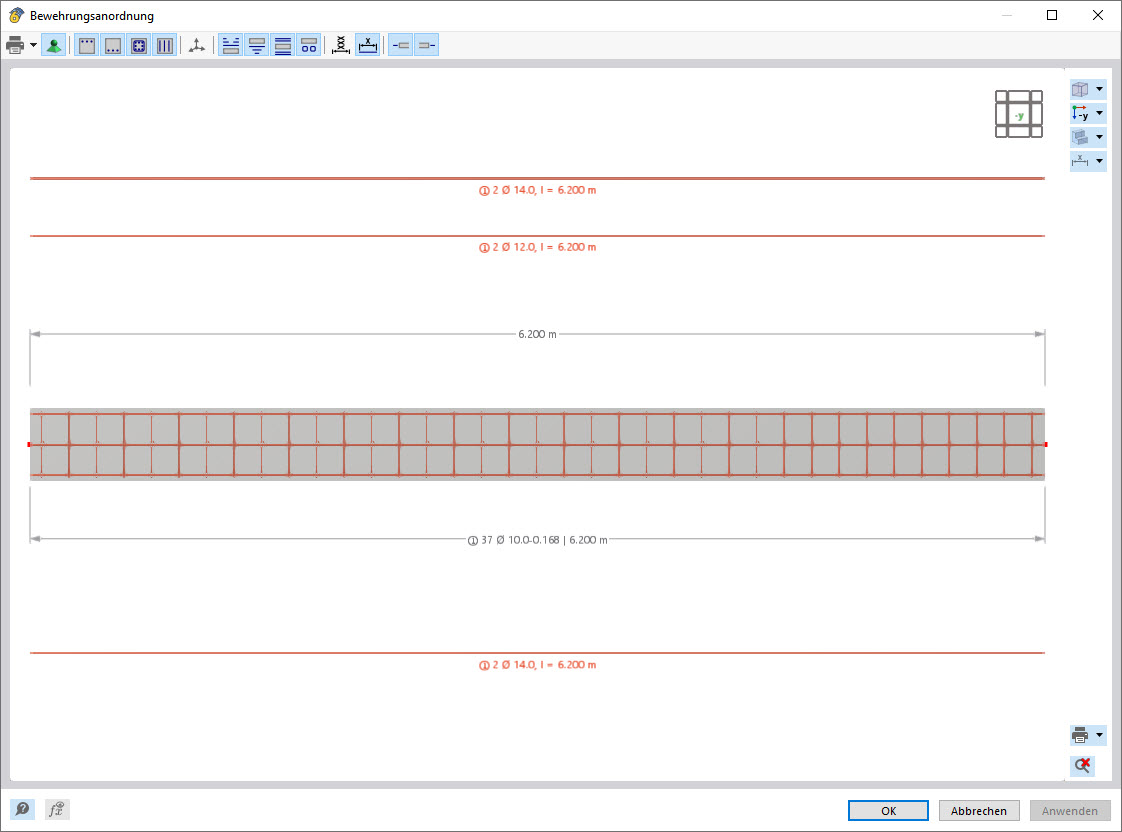The height and width of the screenshot is (832, 1122).
Task: Select the top label '2 Ø 14.0, l = 6.200 m'
Action: [x=537, y=190]
